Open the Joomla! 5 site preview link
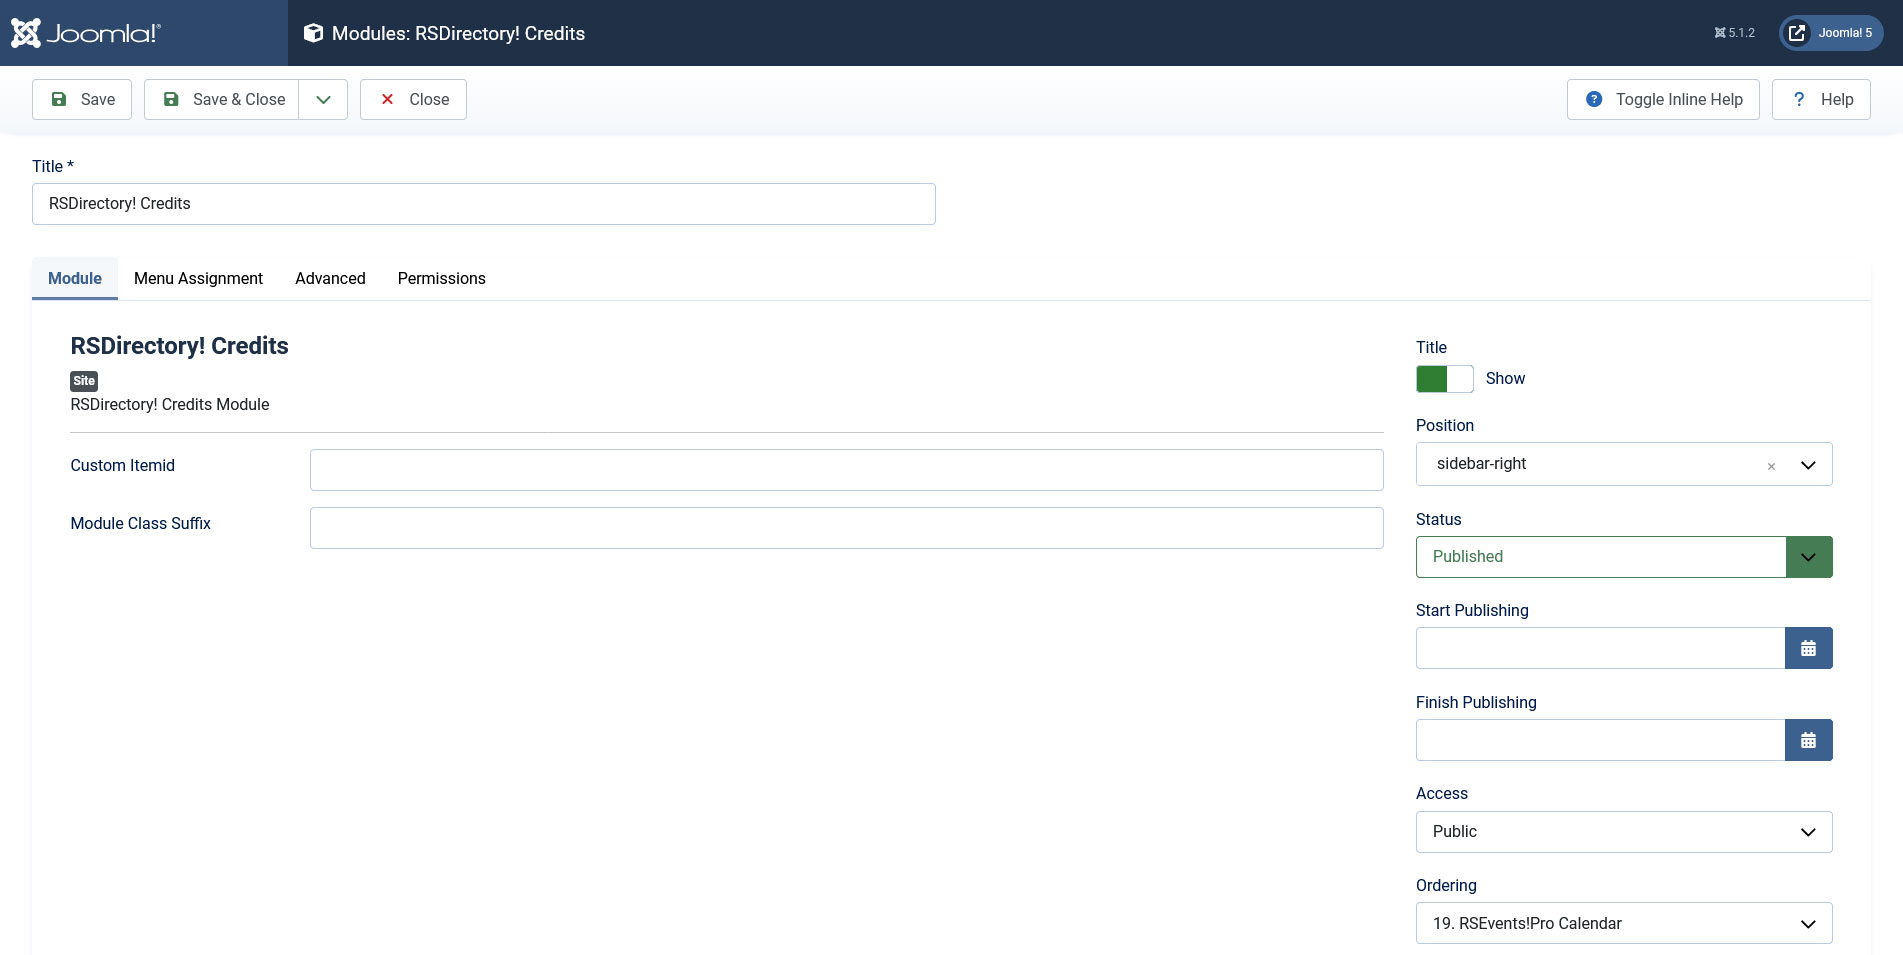 click(1831, 33)
